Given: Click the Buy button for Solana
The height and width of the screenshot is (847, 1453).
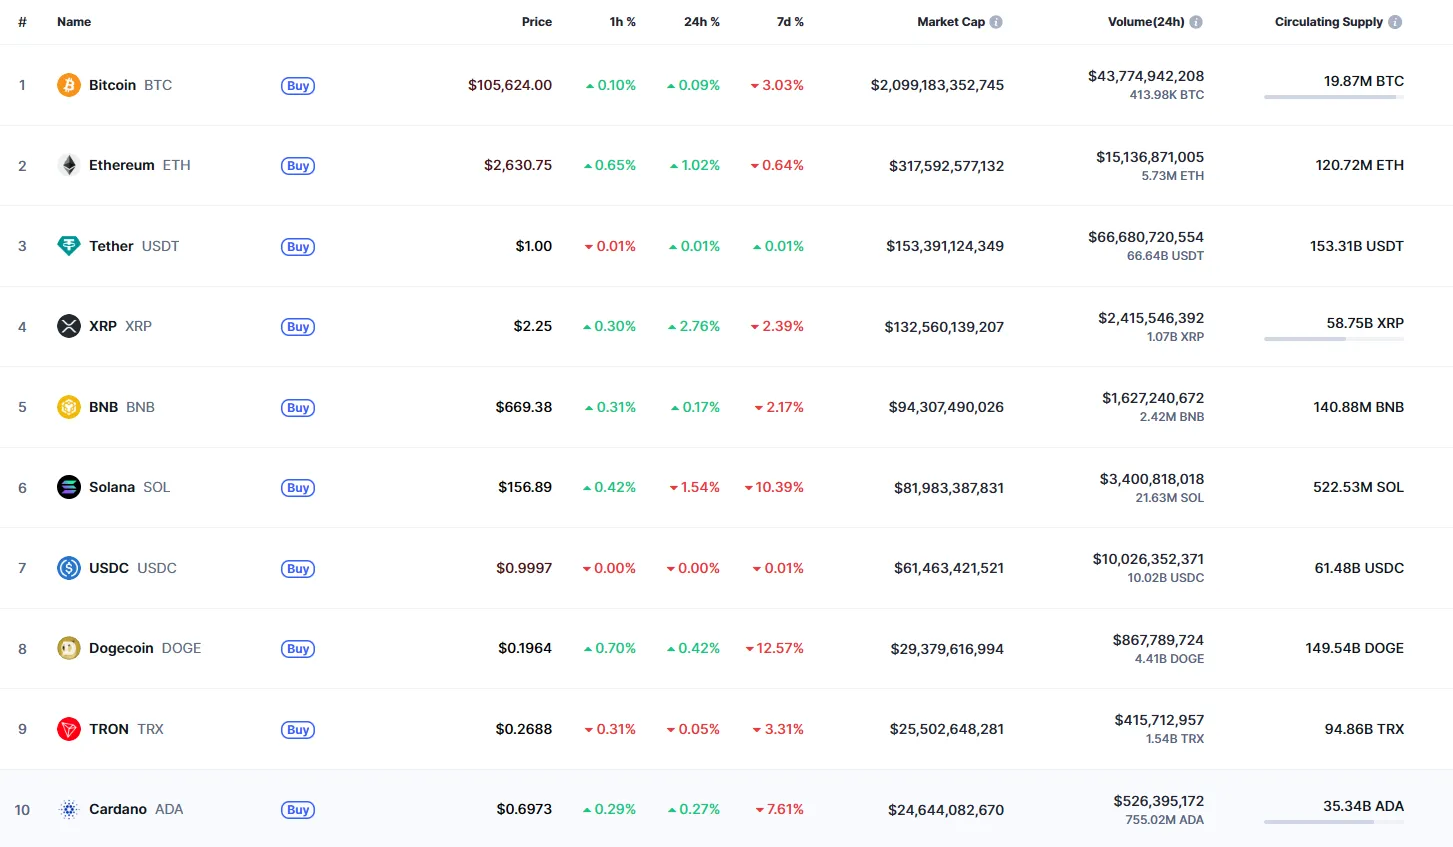Looking at the screenshot, I should (x=298, y=488).
